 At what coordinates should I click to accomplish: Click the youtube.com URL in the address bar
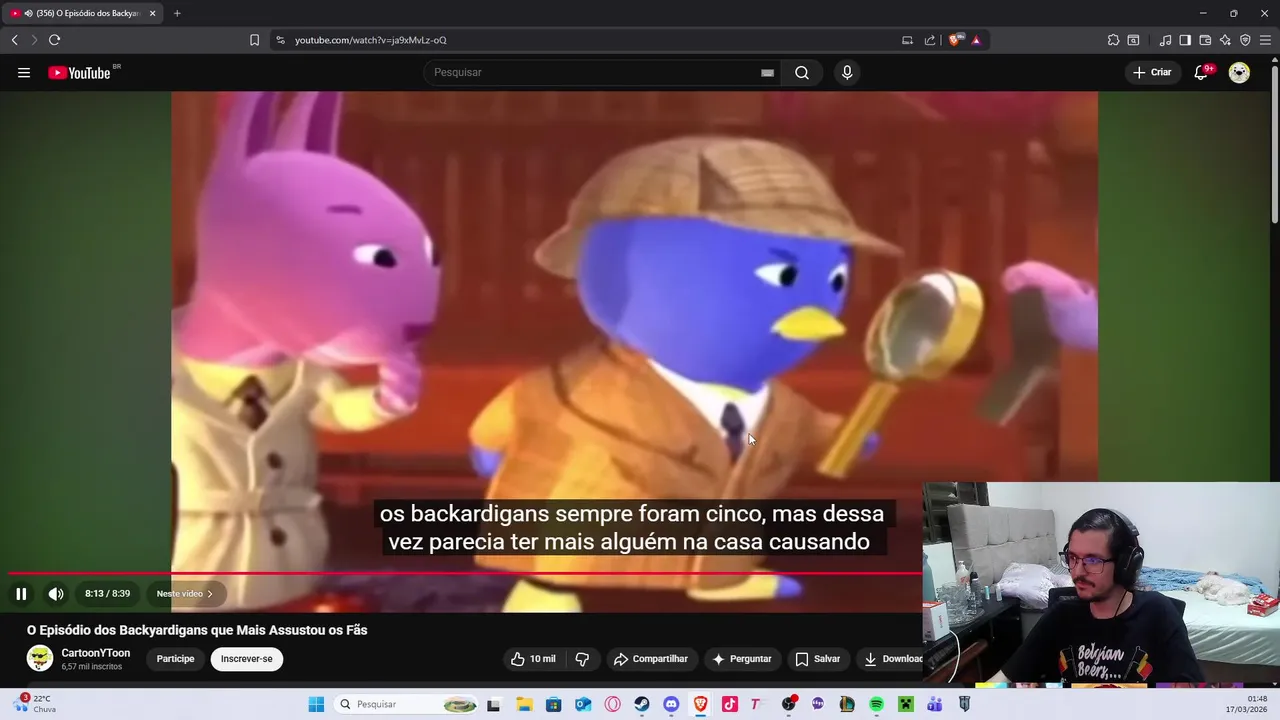(x=371, y=40)
